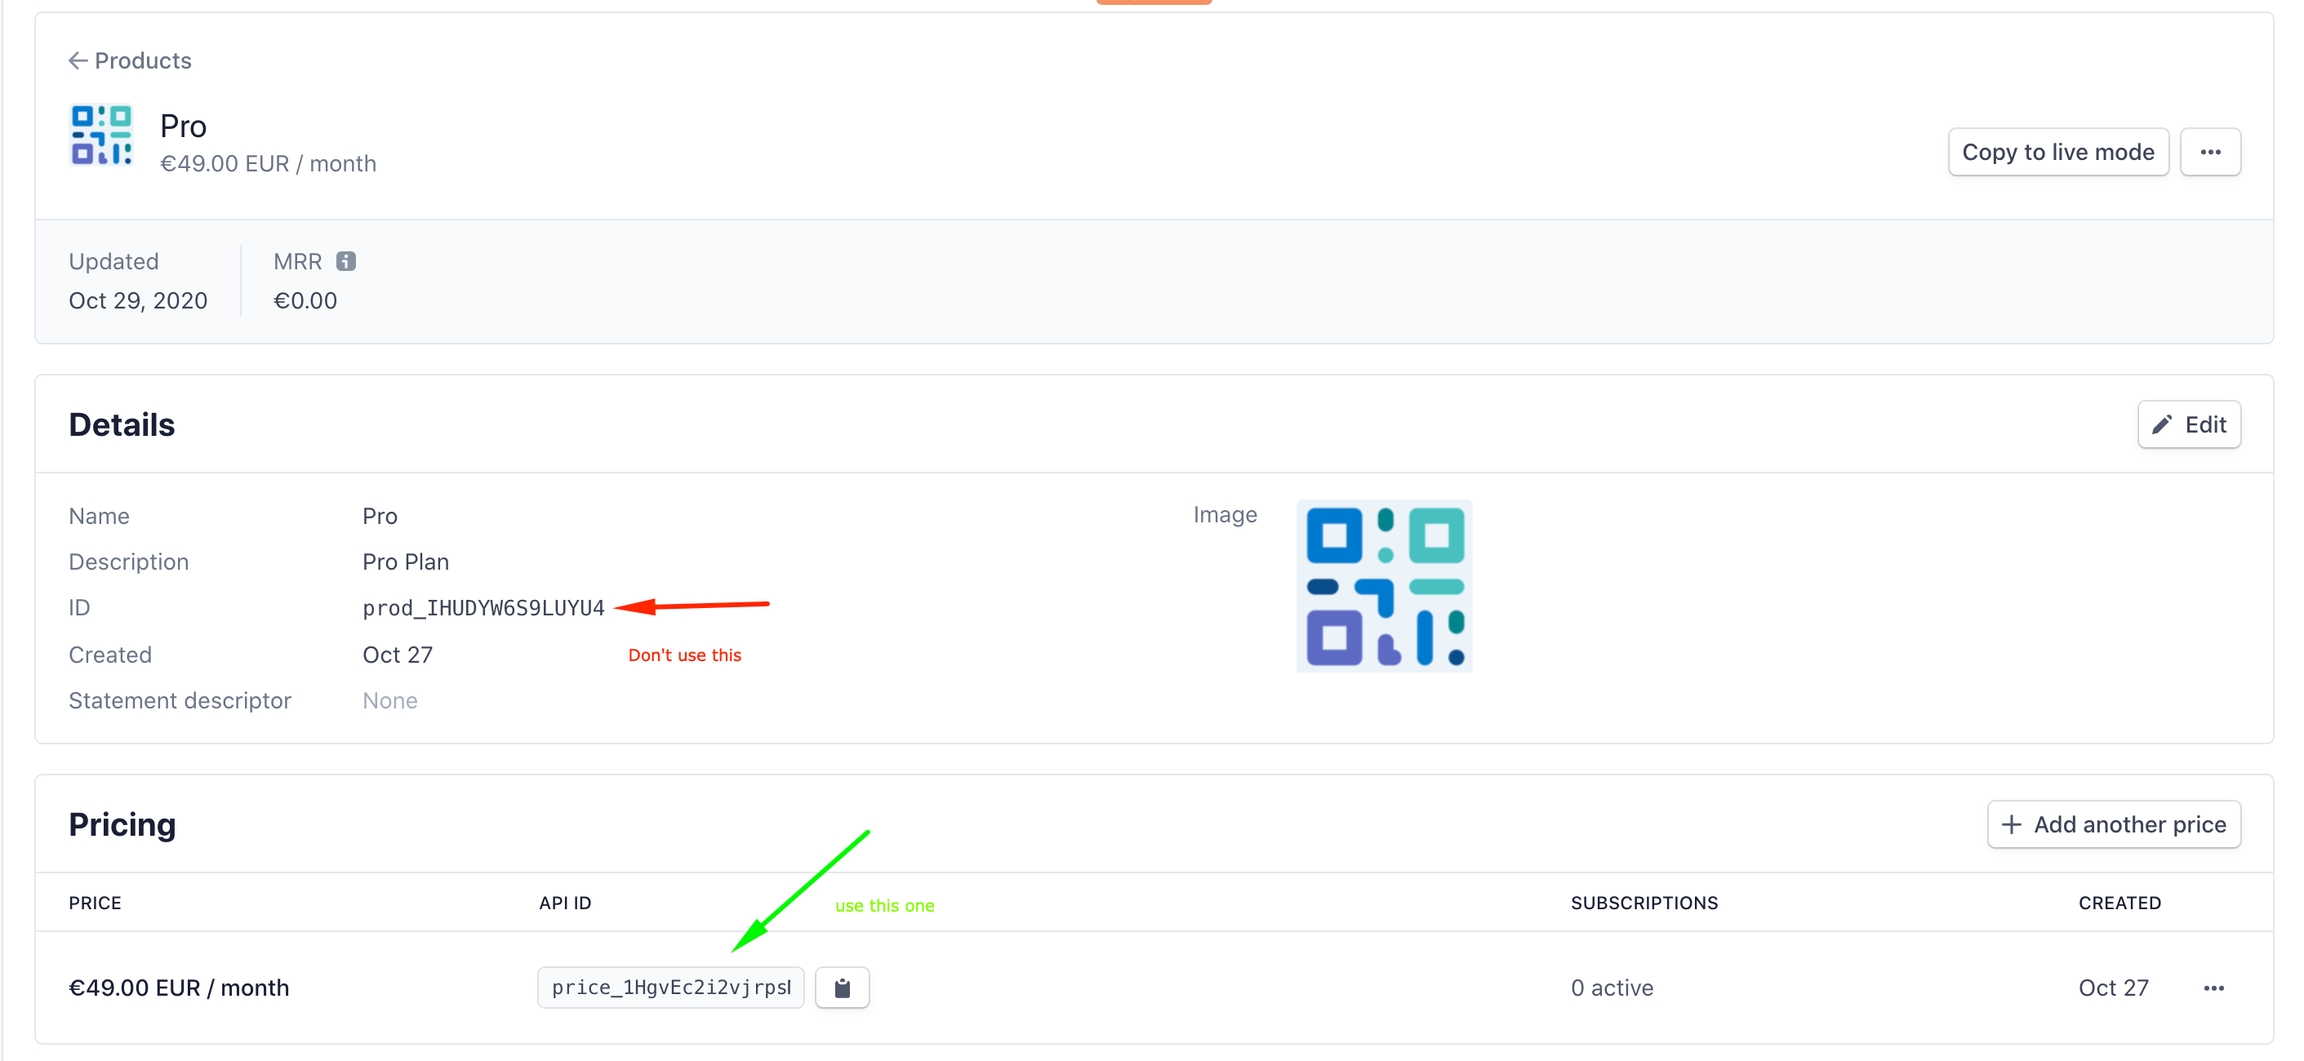Click the MRR info icon
2304x1061 pixels.
[346, 261]
